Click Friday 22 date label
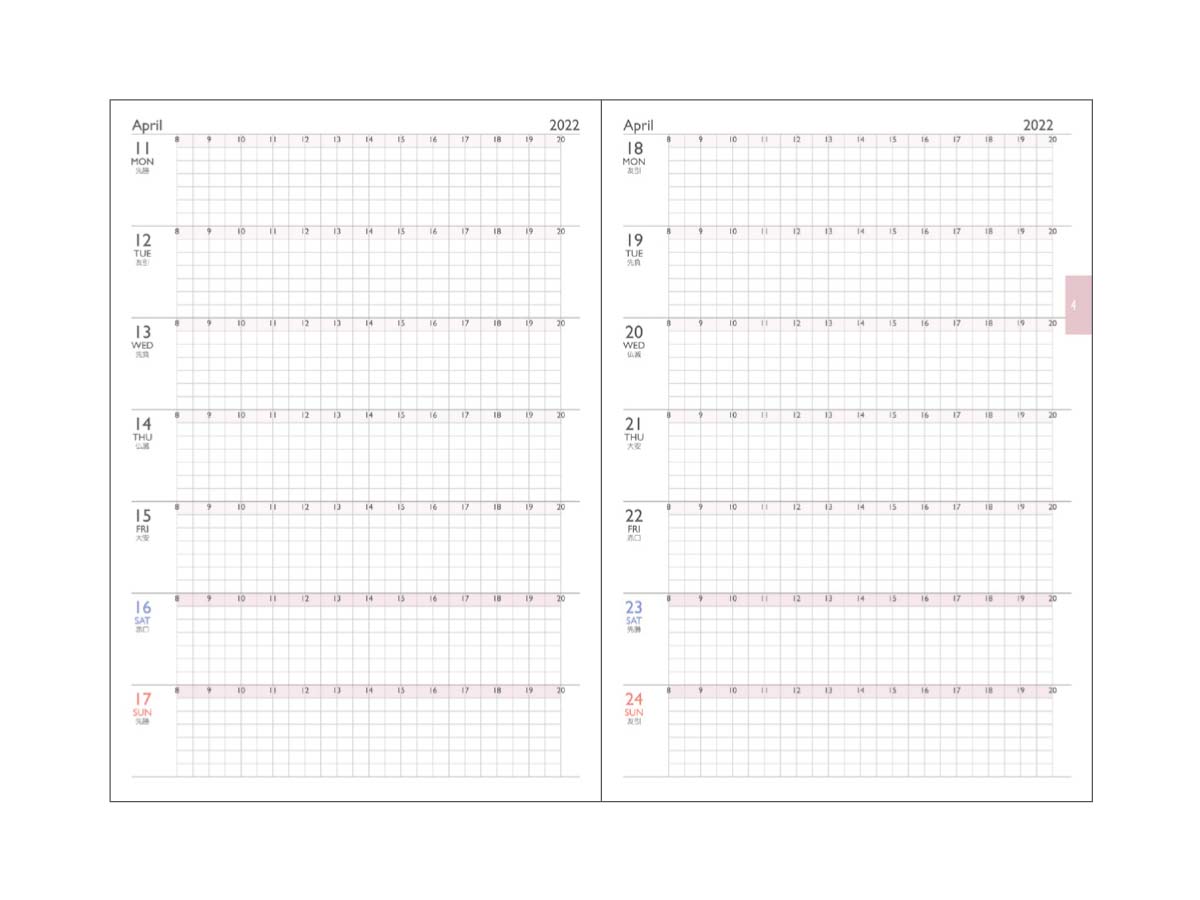 (x=634, y=516)
